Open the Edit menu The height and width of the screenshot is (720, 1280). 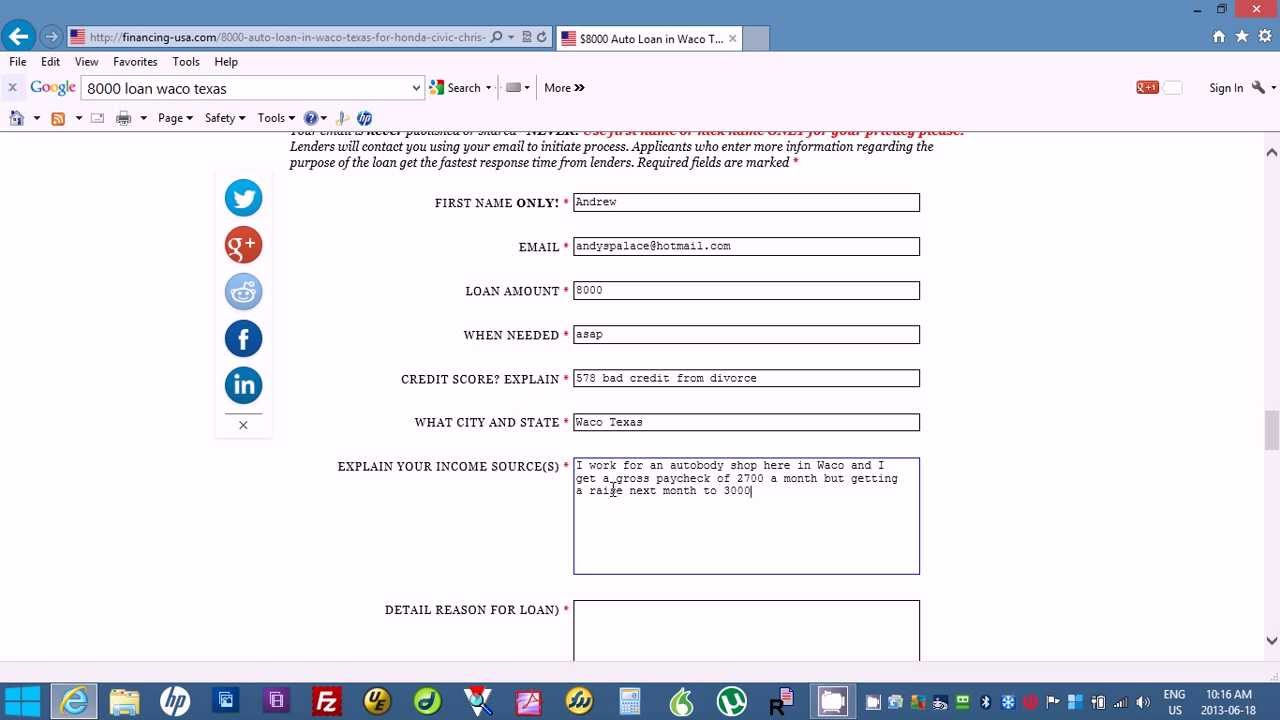[x=51, y=62]
